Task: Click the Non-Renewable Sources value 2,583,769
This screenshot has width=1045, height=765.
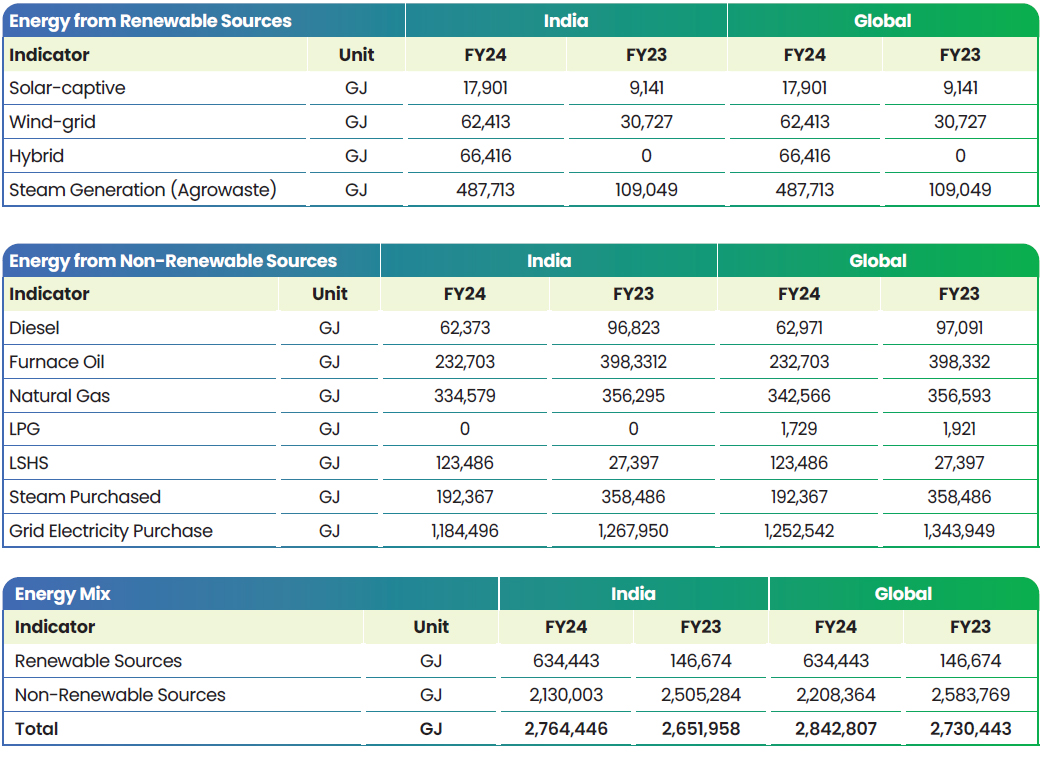Action: click(970, 694)
